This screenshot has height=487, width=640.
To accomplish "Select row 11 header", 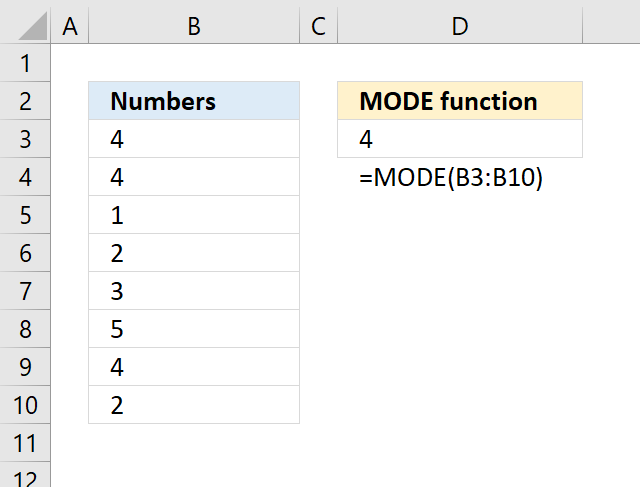I will [25, 443].
